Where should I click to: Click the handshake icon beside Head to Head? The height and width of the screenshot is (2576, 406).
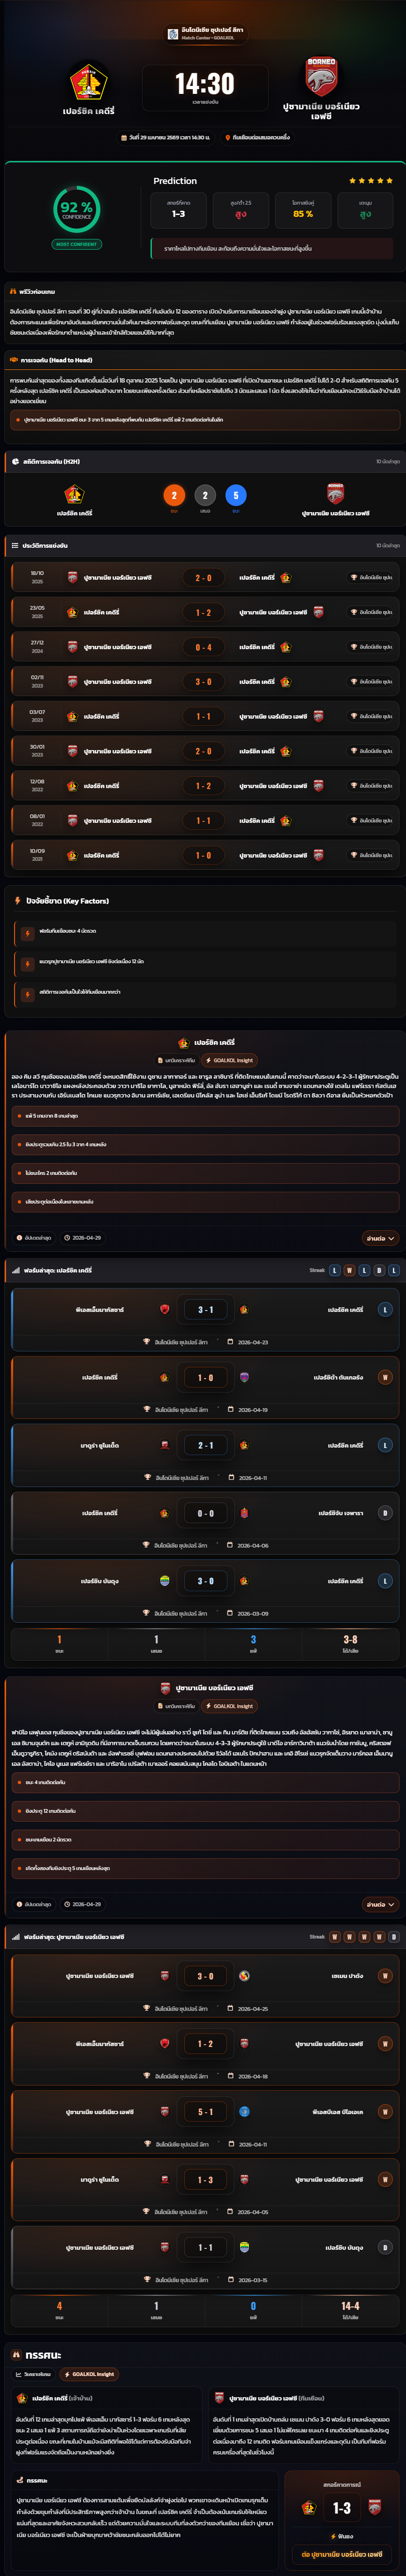click(14, 360)
